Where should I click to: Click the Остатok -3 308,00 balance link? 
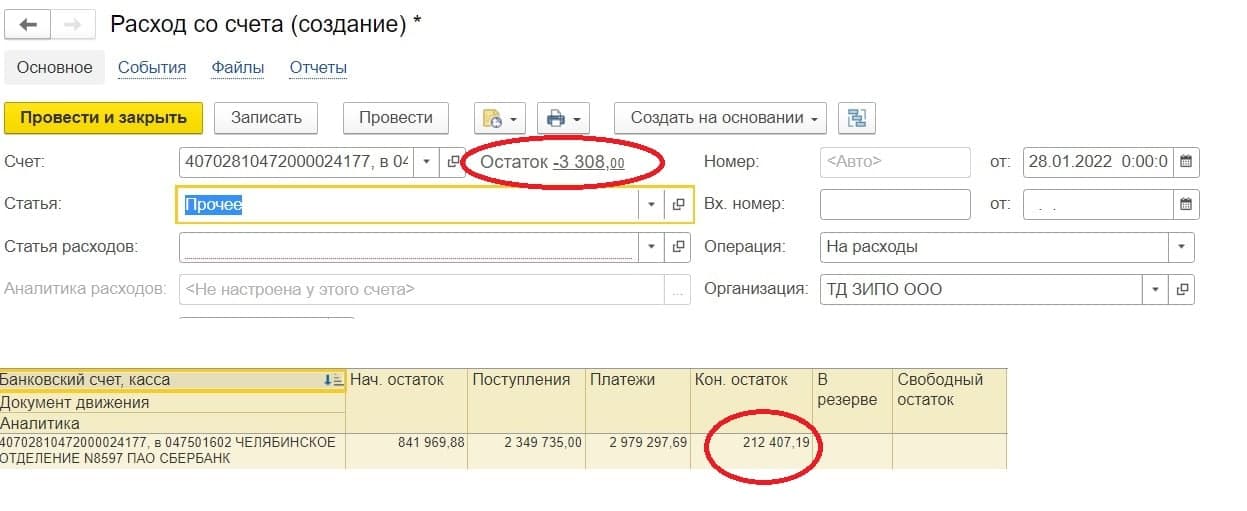coord(588,162)
